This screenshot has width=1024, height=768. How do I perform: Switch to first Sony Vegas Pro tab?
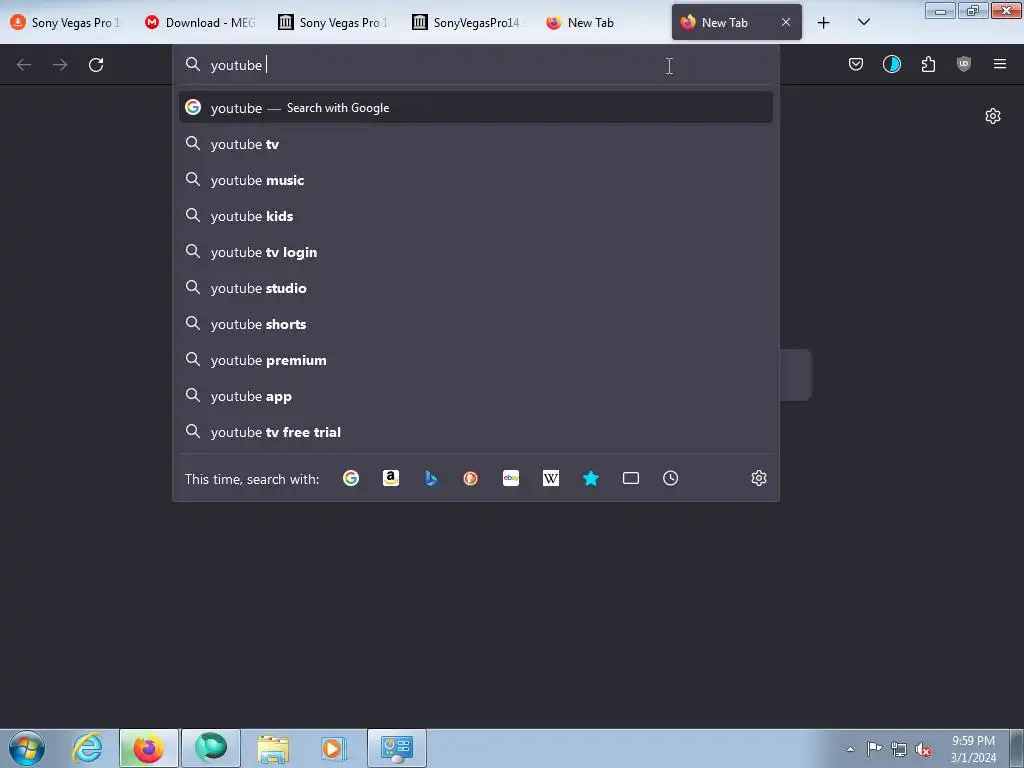66,22
